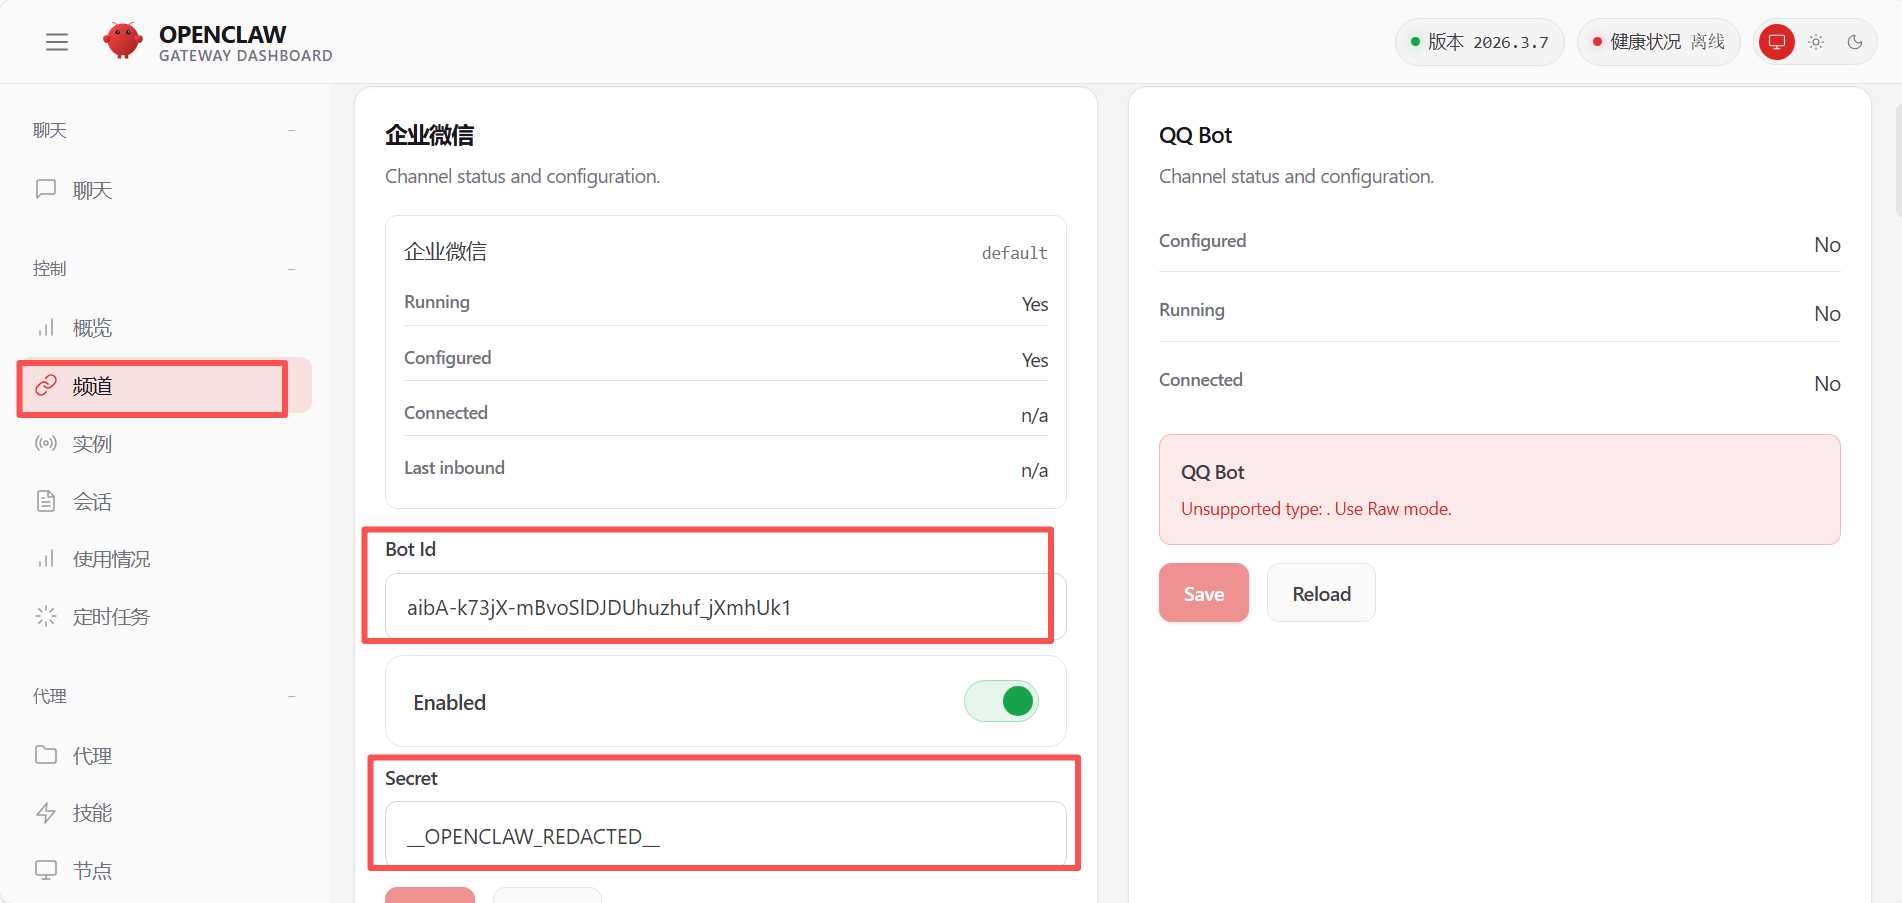This screenshot has height=903, width=1902.
Task: Collapse the 控制 sidebar section
Action: [x=291, y=269]
